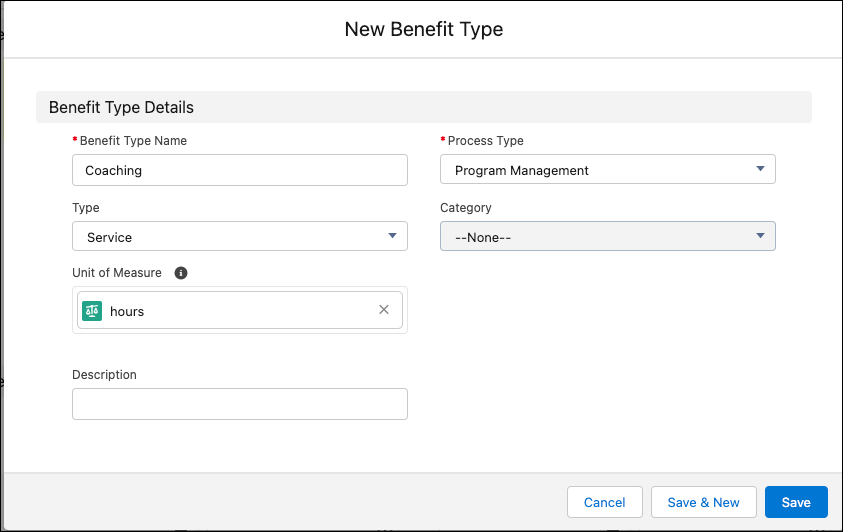
Task: Save the new benefit type
Action: pos(796,502)
